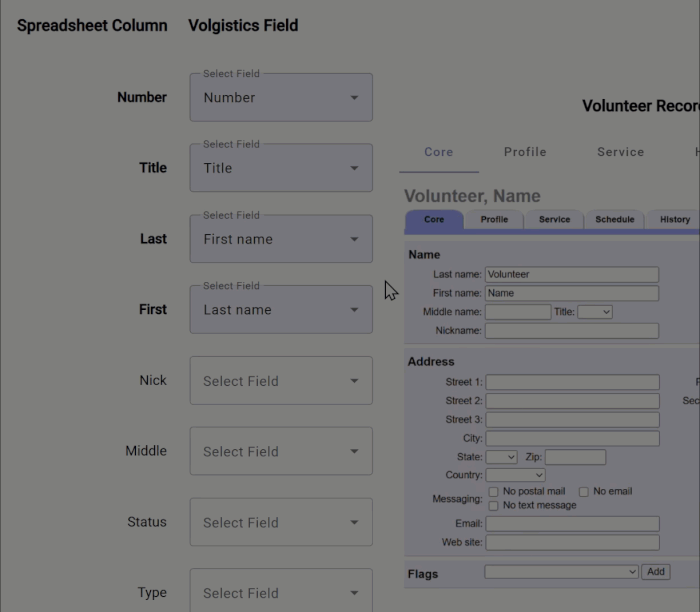Open the Nick row Select Field dropdown

pos(280,381)
